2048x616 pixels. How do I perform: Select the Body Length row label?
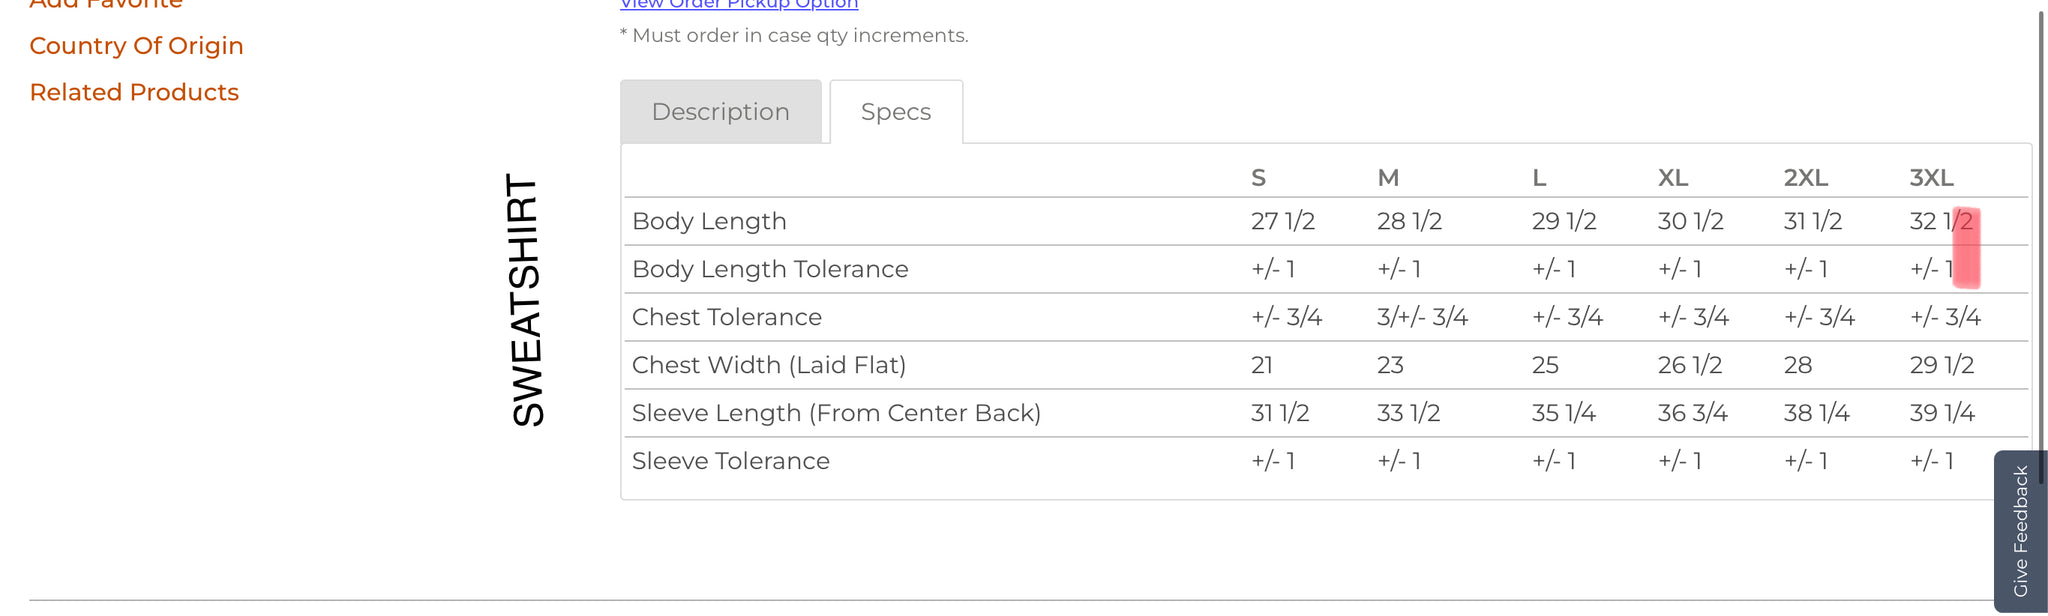[709, 221]
